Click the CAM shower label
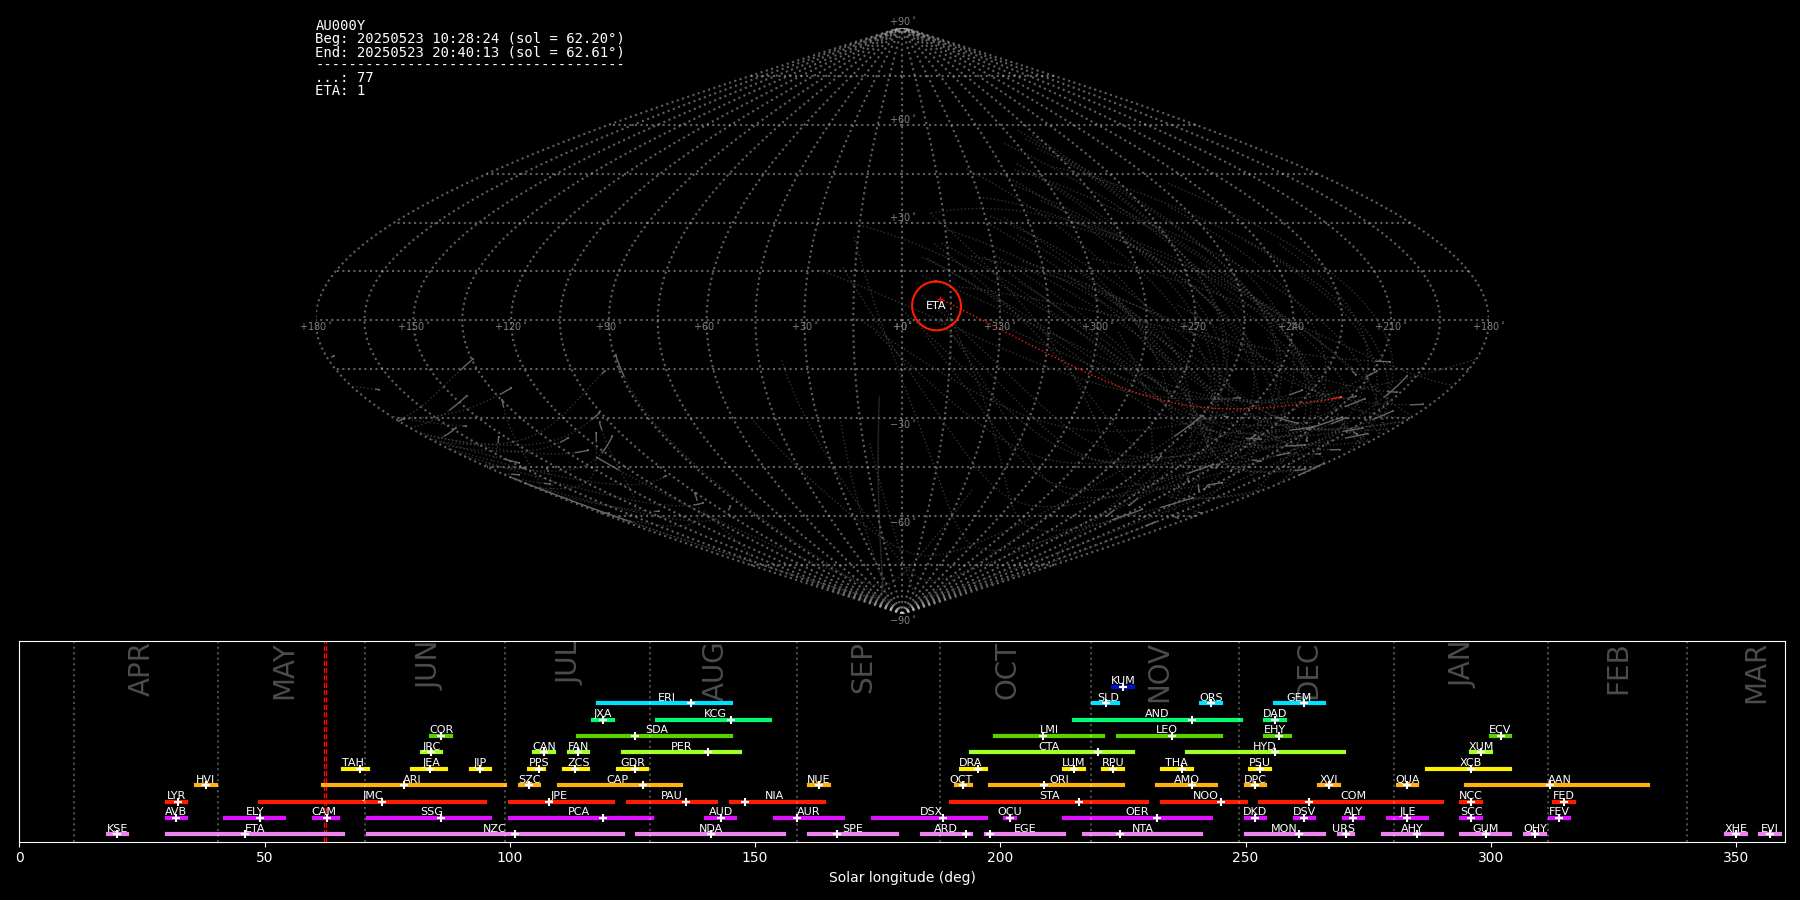1800x900 pixels. [324, 812]
